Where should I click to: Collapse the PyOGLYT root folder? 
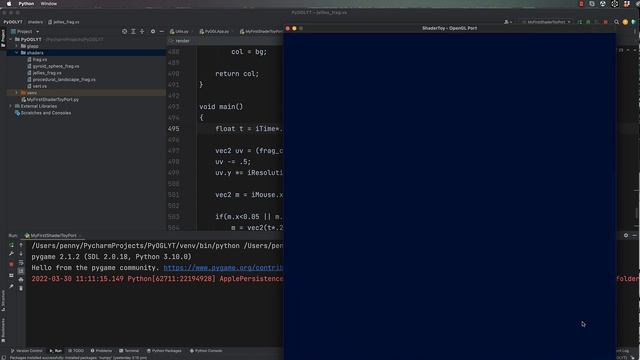coord(11,40)
